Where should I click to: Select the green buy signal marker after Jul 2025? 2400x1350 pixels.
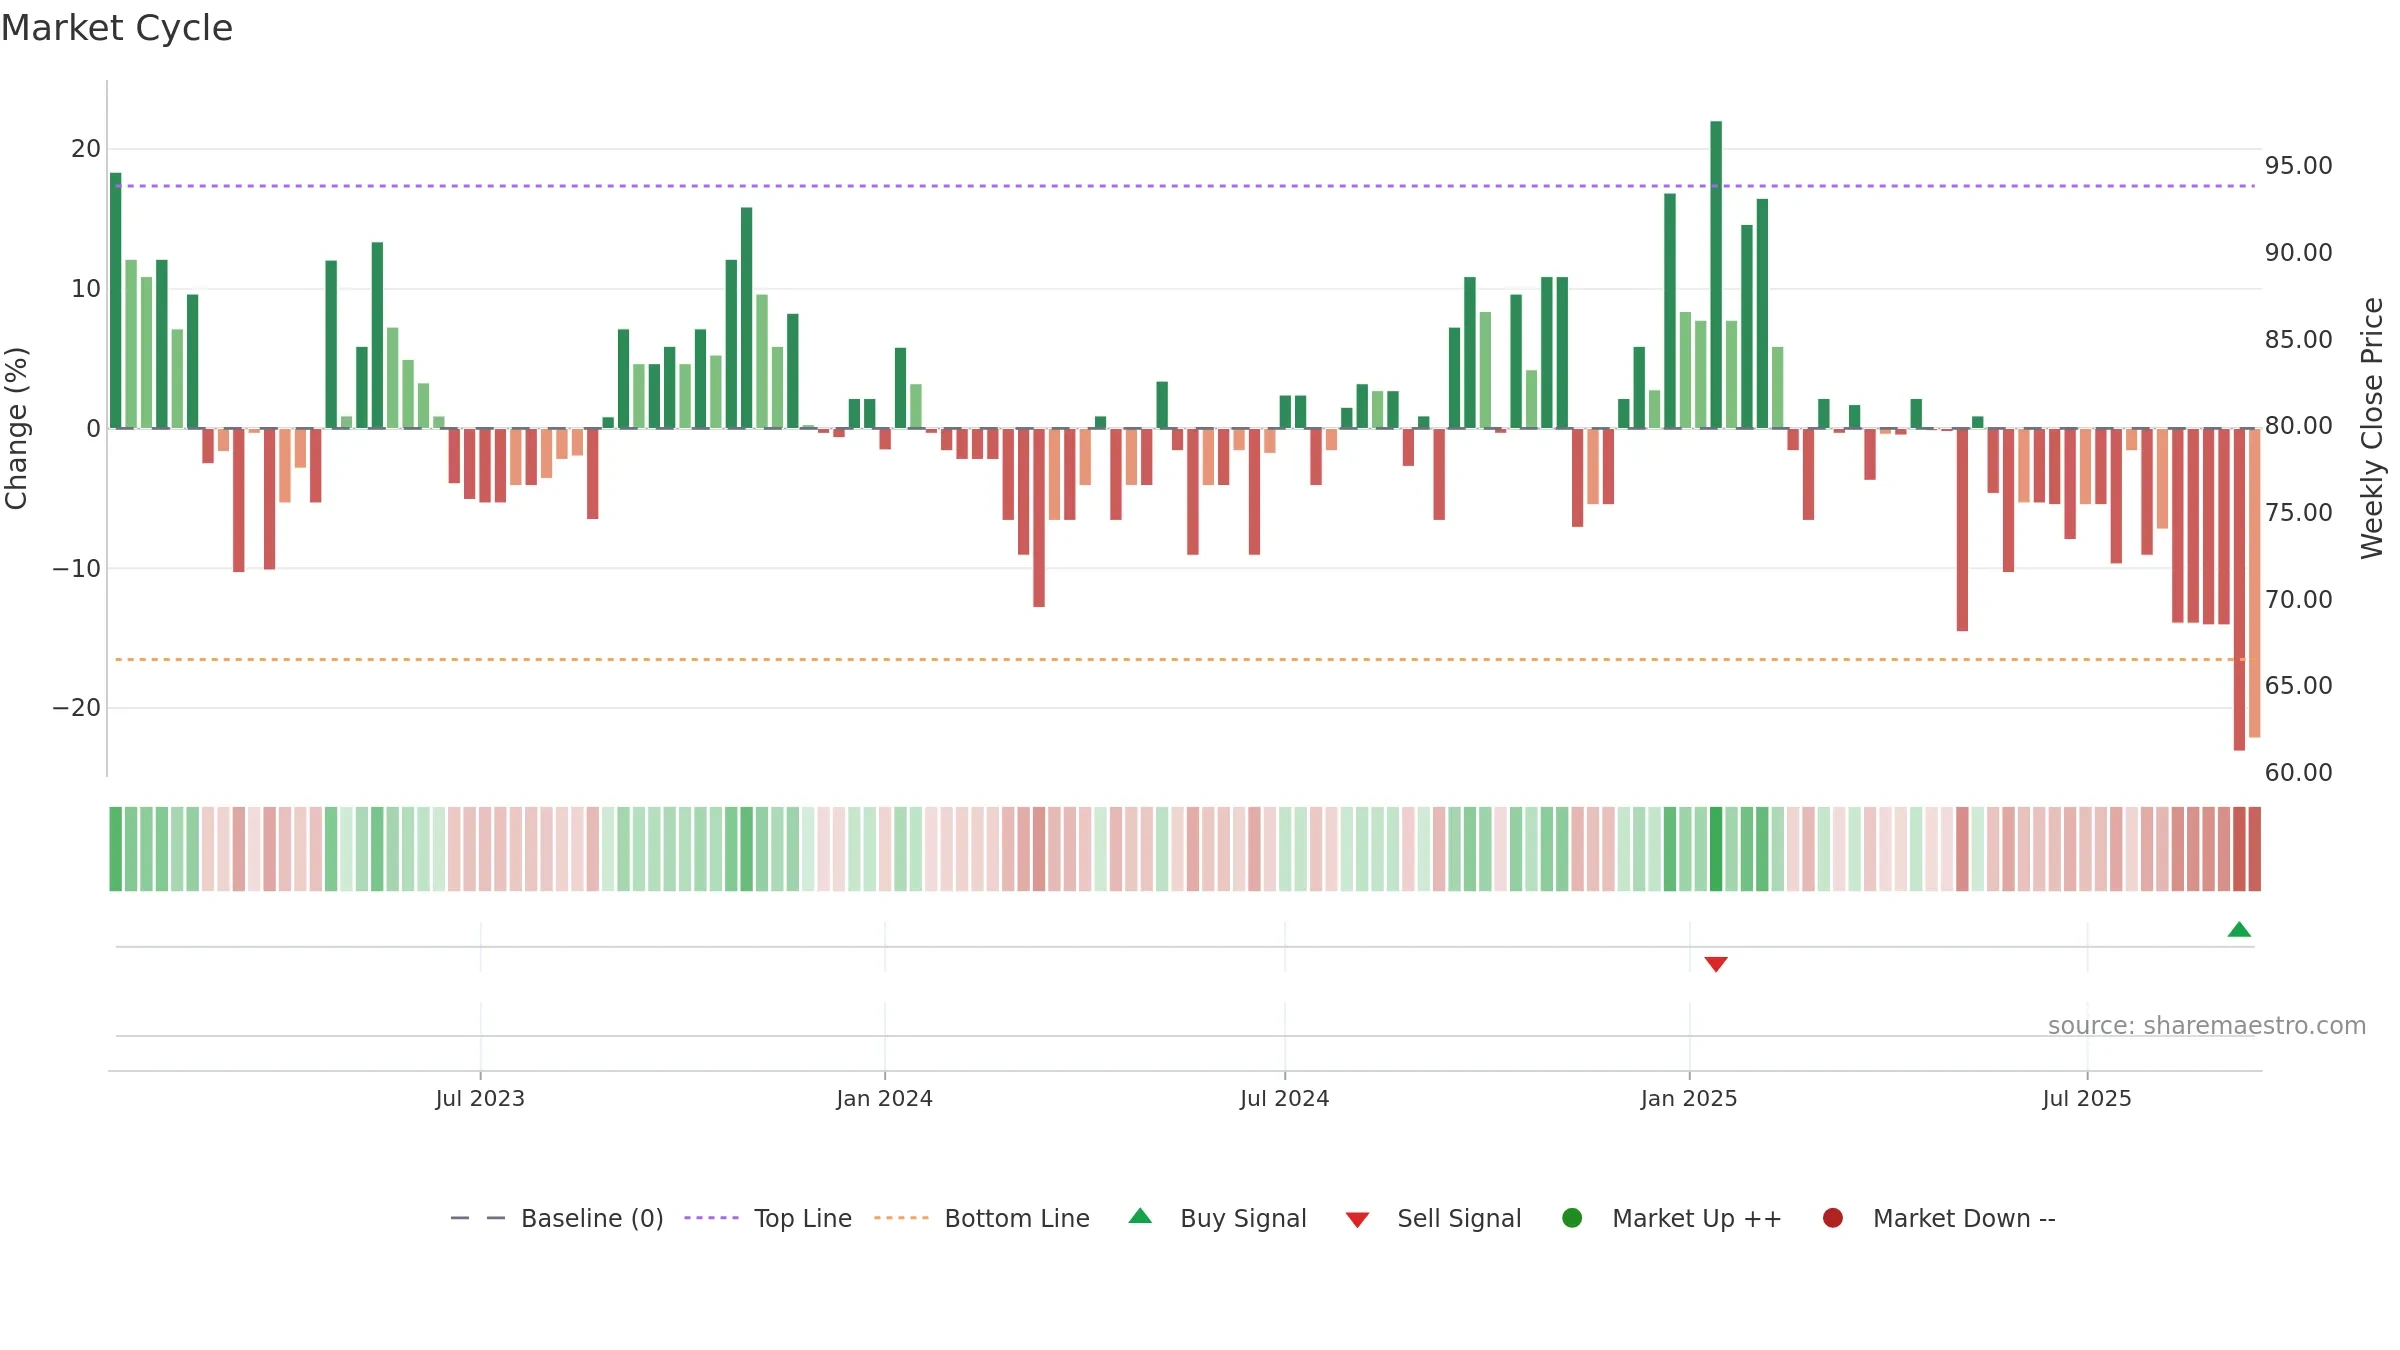click(2239, 930)
